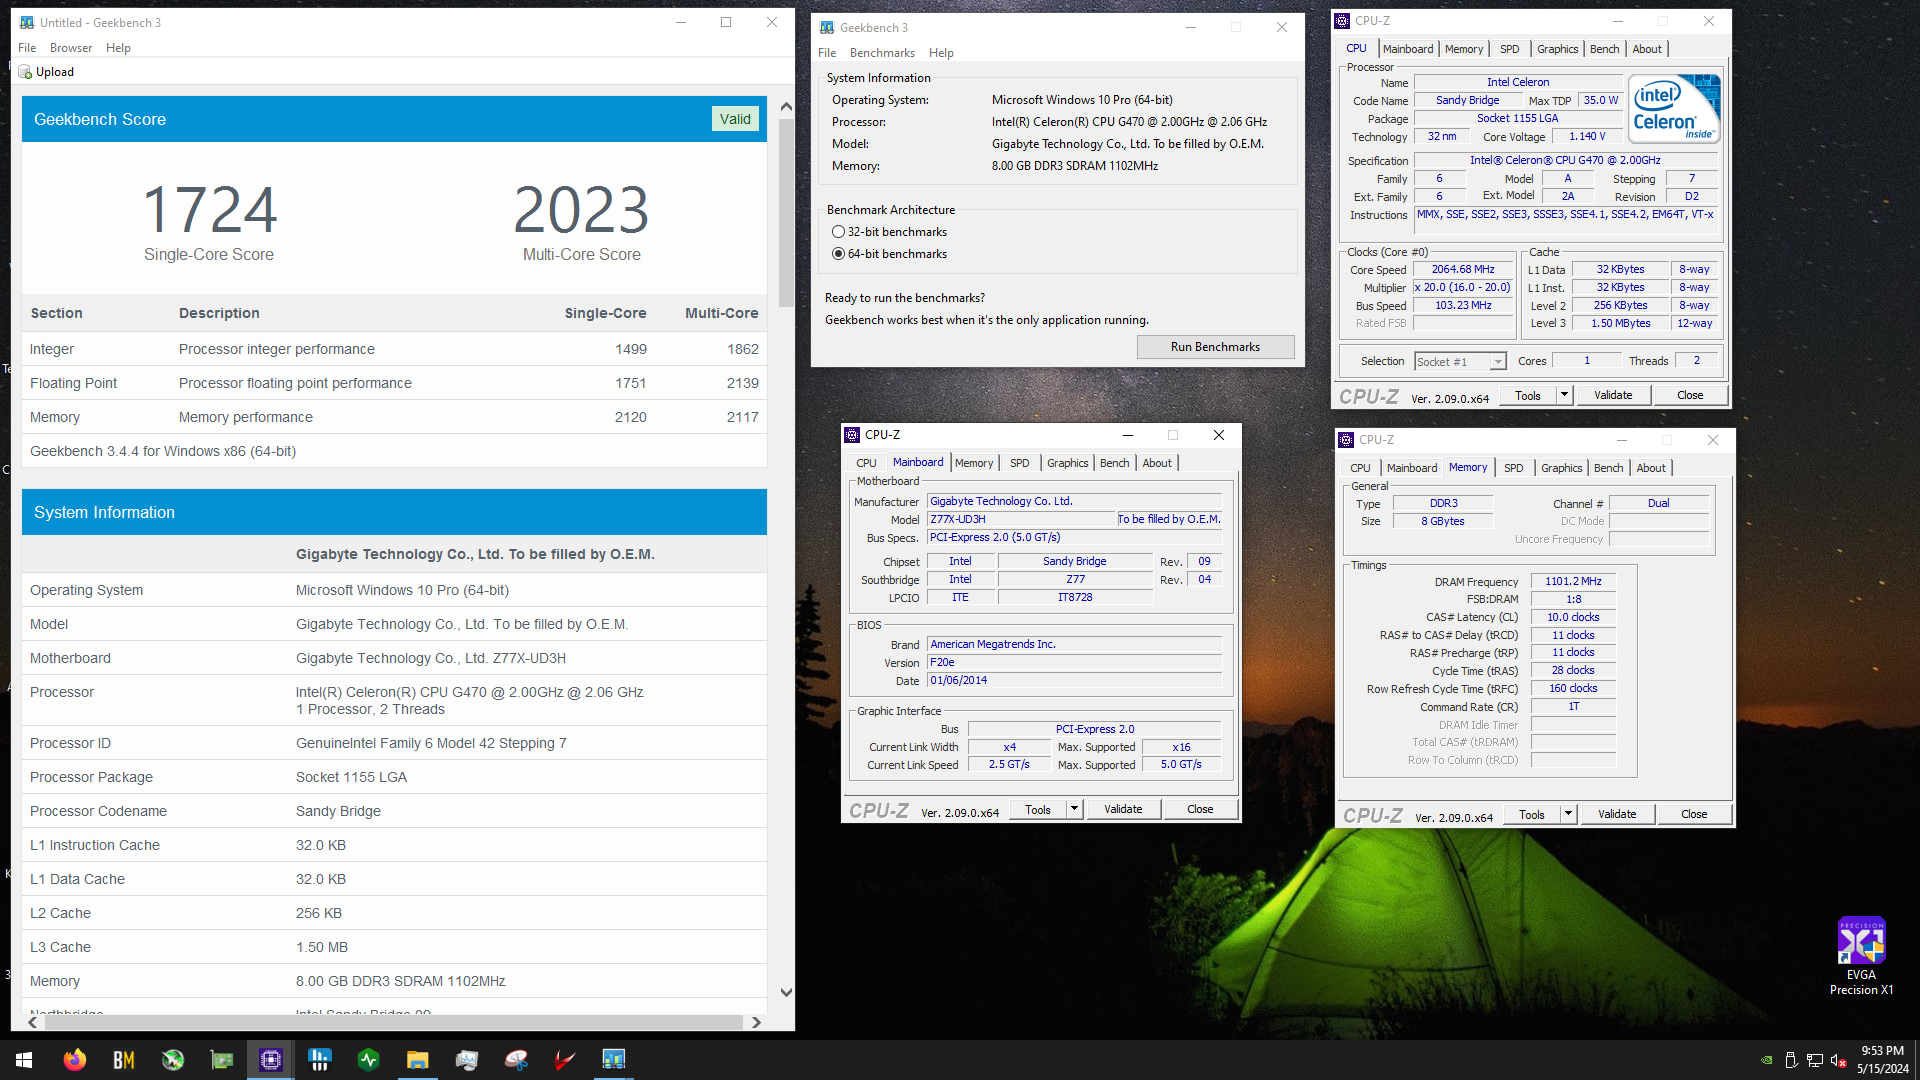Image resolution: width=1920 pixels, height=1080 pixels.
Task: Switch to SPD tab in CPU-Z Mainboard window
Action: point(1019,463)
